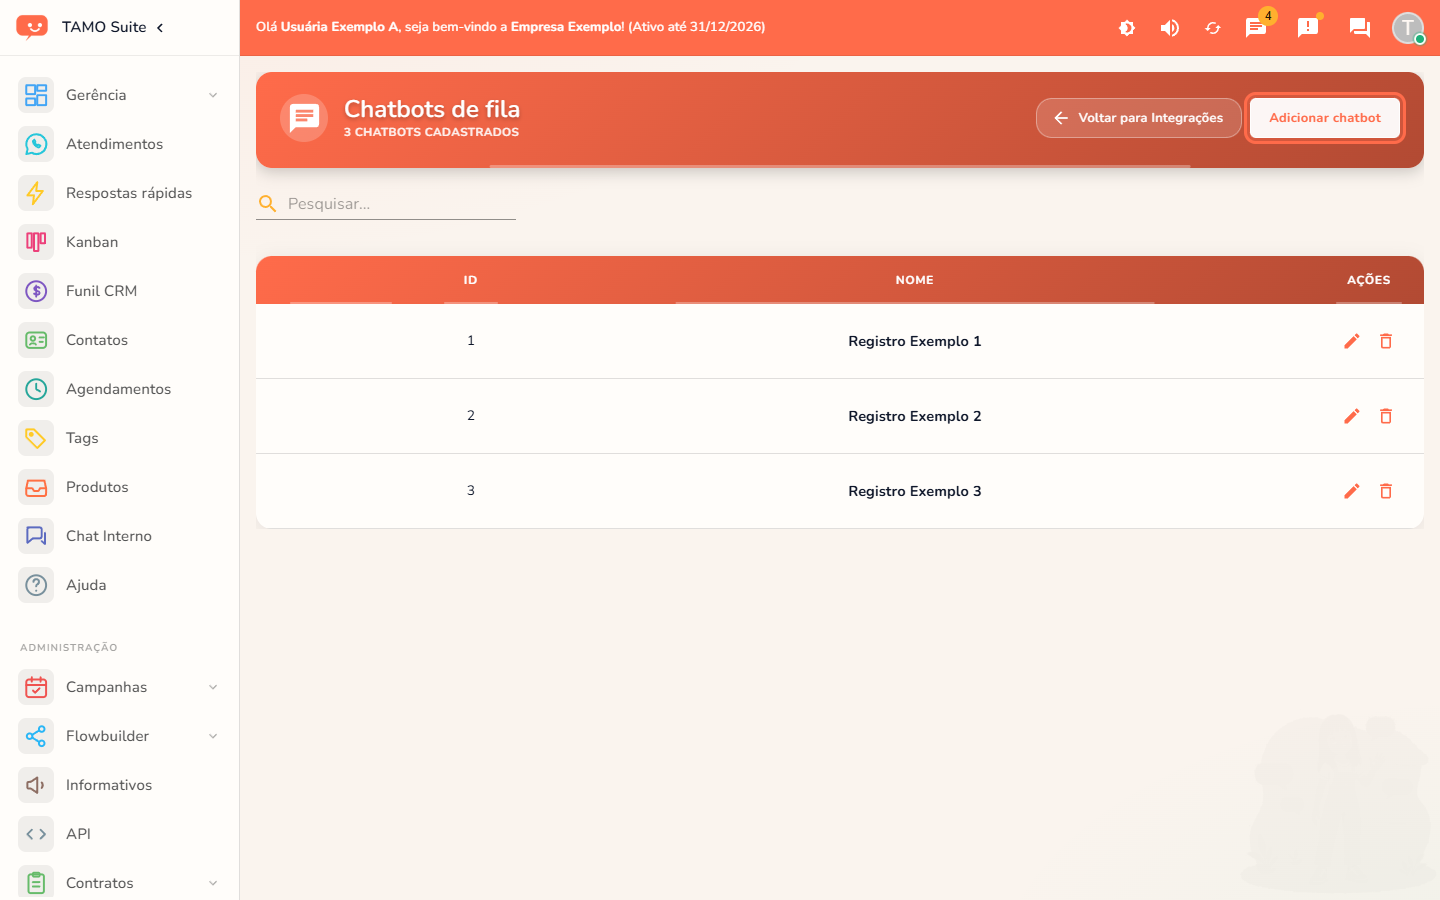The width and height of the screenshot is (1440, 900).
Task: Open the user avatar profile menu
Action: pos(1408,28)
